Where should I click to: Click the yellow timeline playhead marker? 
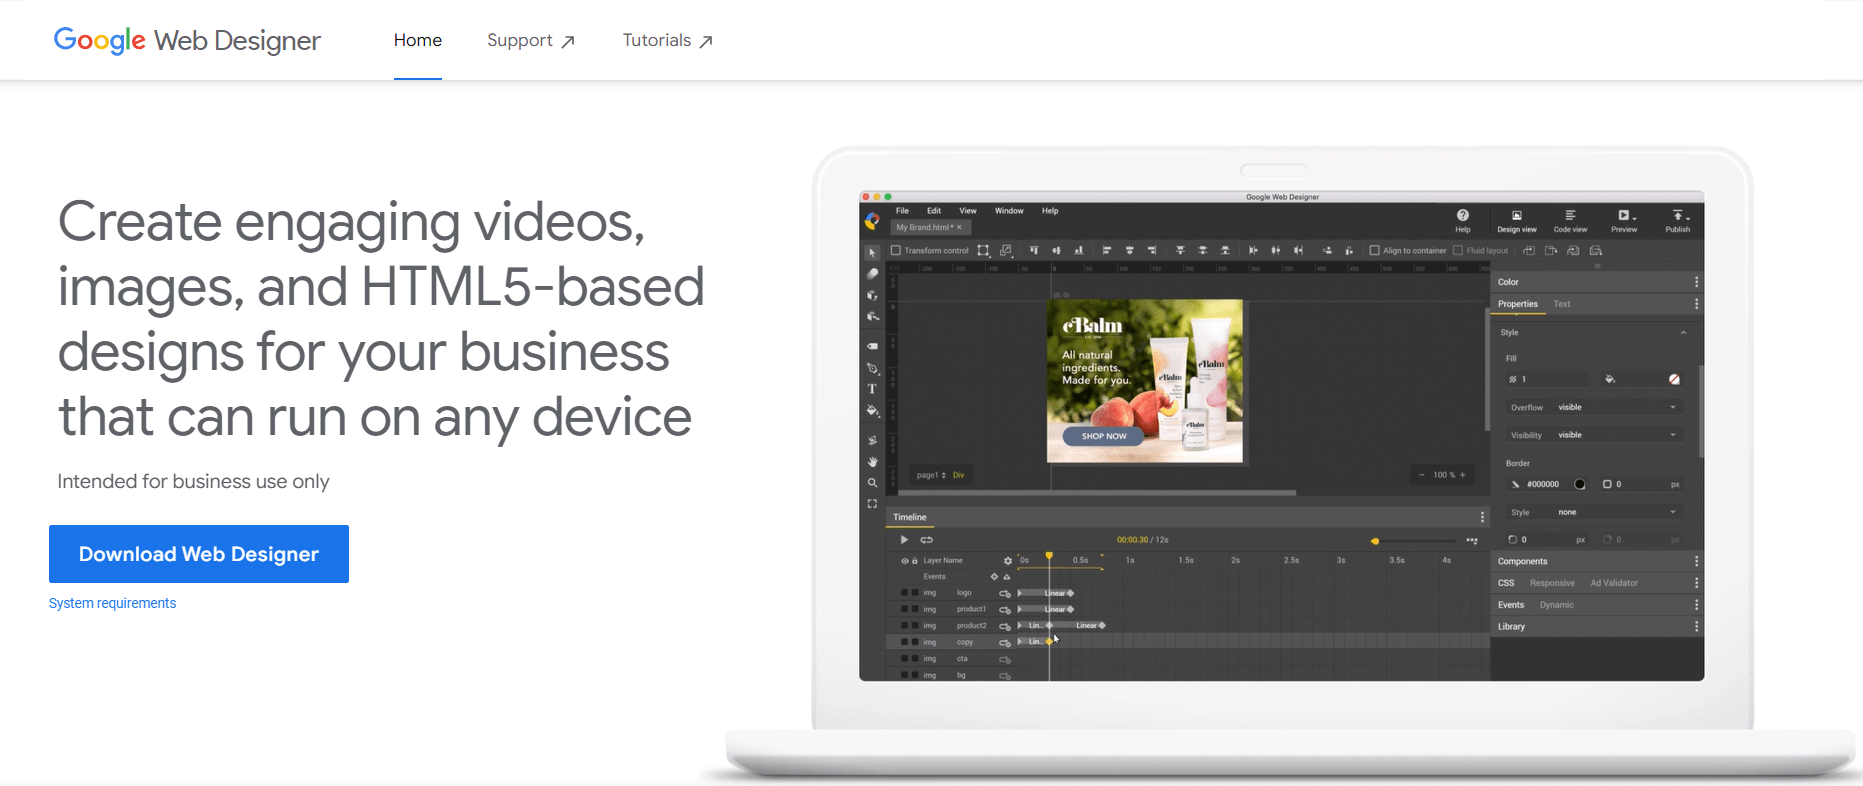pos(1049,555)
